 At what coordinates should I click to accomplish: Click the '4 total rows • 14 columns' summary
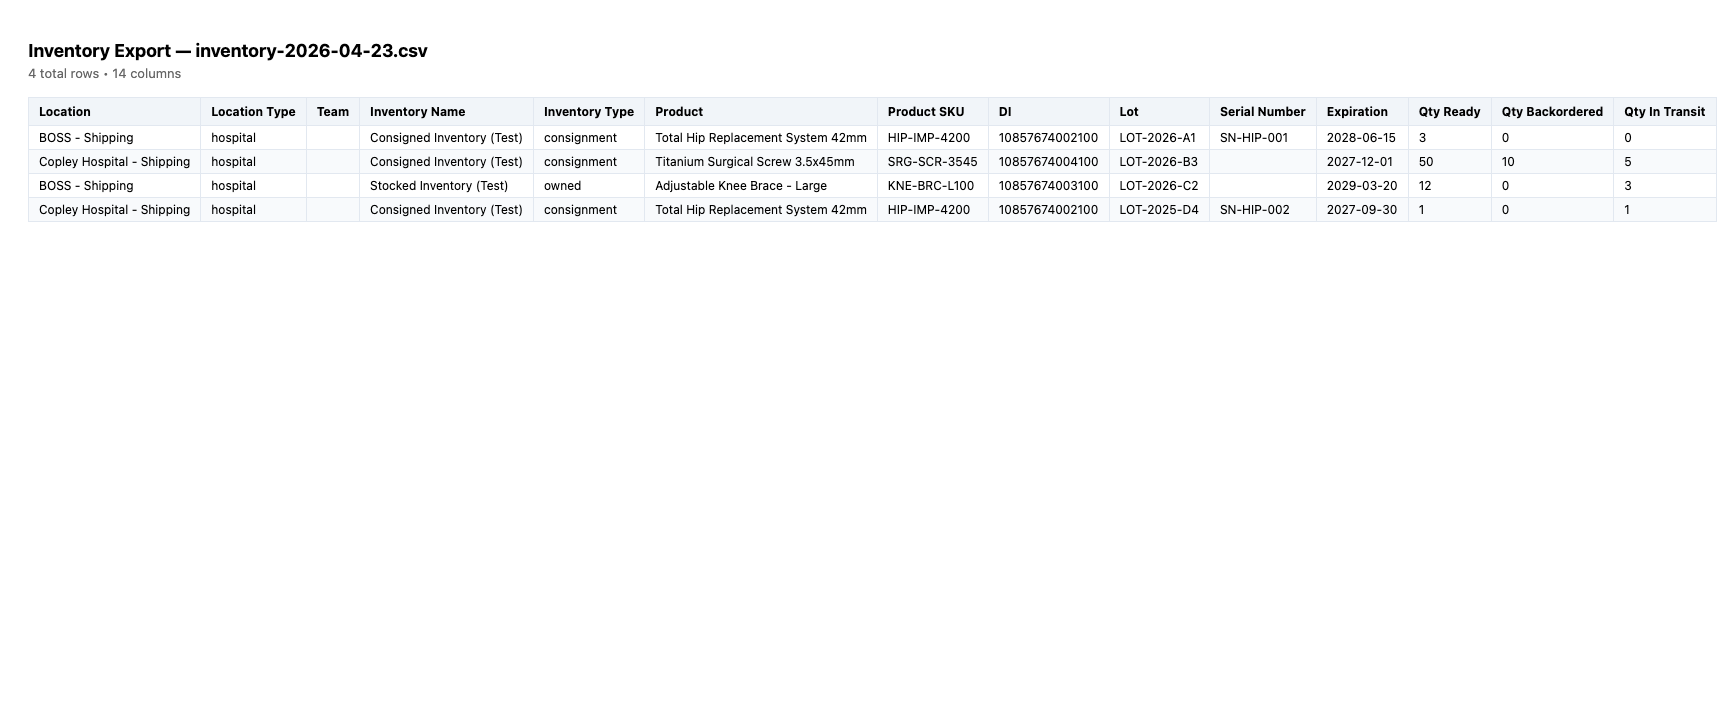pyautogui.click(x=105, y=74)
